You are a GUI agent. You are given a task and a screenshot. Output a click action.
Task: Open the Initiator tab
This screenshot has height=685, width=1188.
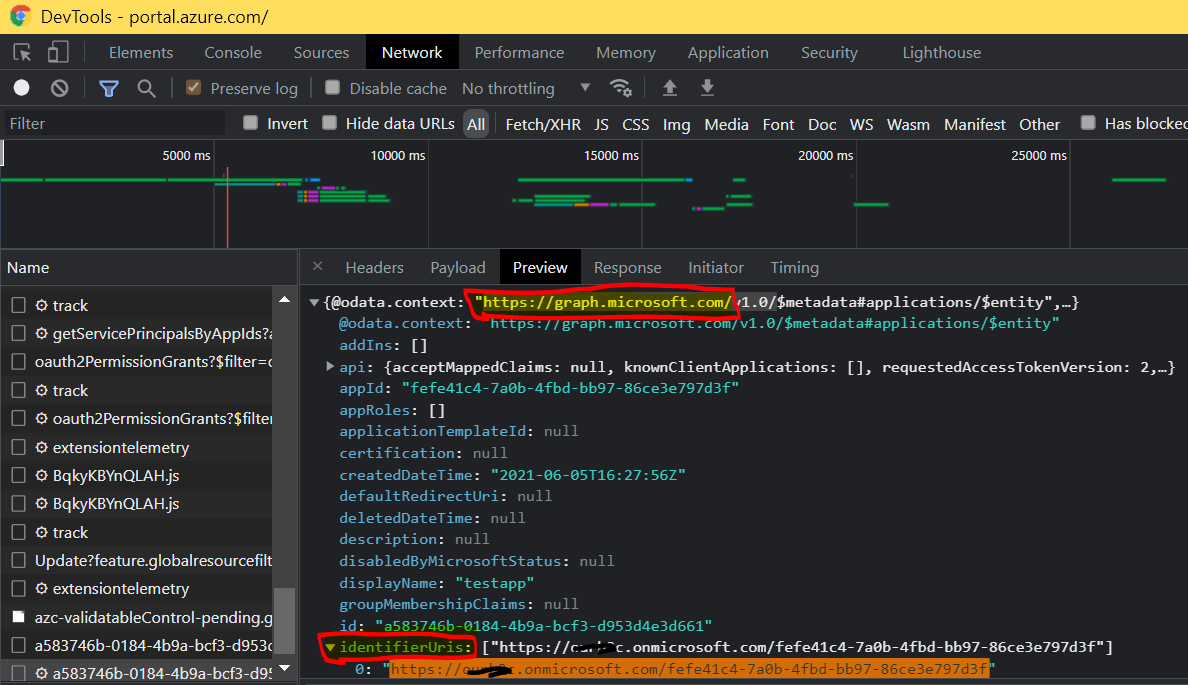(x=716, y=267)
